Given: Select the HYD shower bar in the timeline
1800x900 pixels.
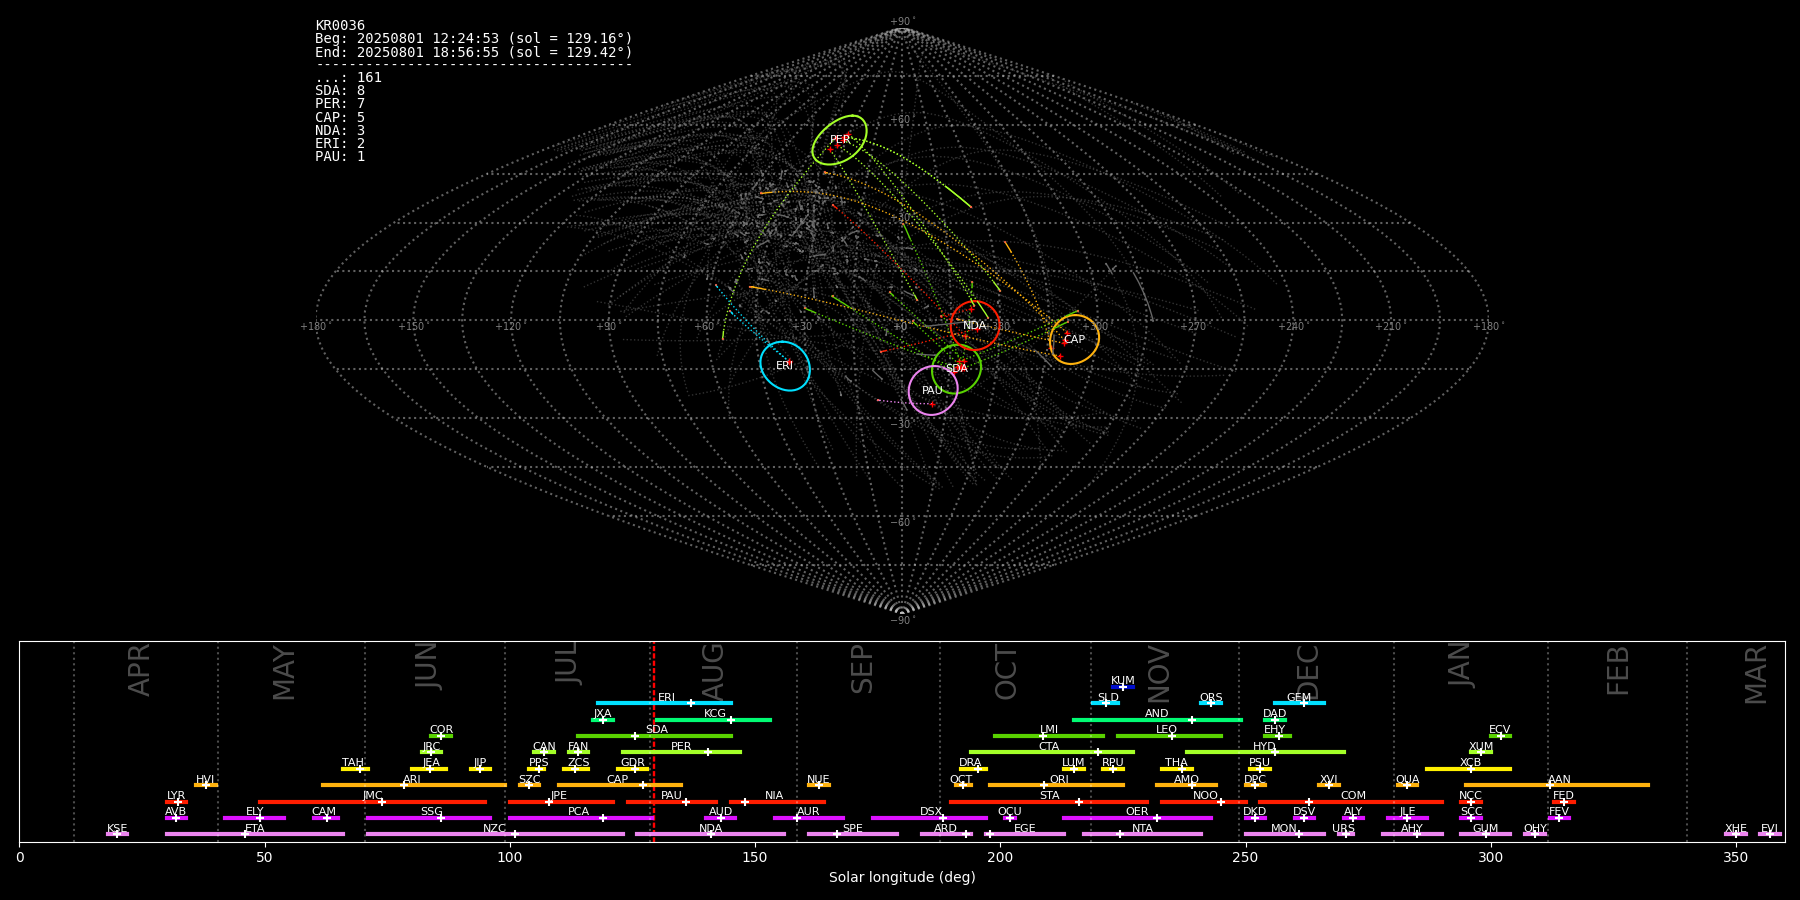Looking at the screenshot, I should coord(1265,751).
